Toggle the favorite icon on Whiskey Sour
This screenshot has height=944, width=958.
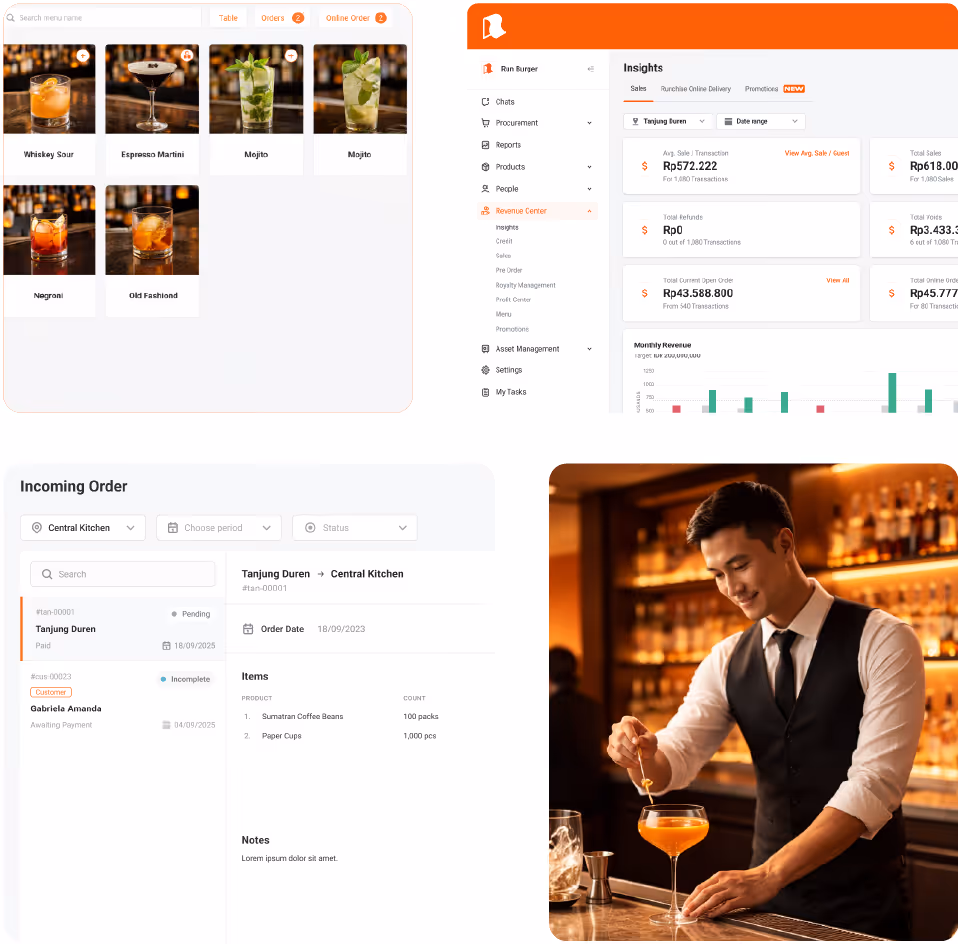click(83, 56)
